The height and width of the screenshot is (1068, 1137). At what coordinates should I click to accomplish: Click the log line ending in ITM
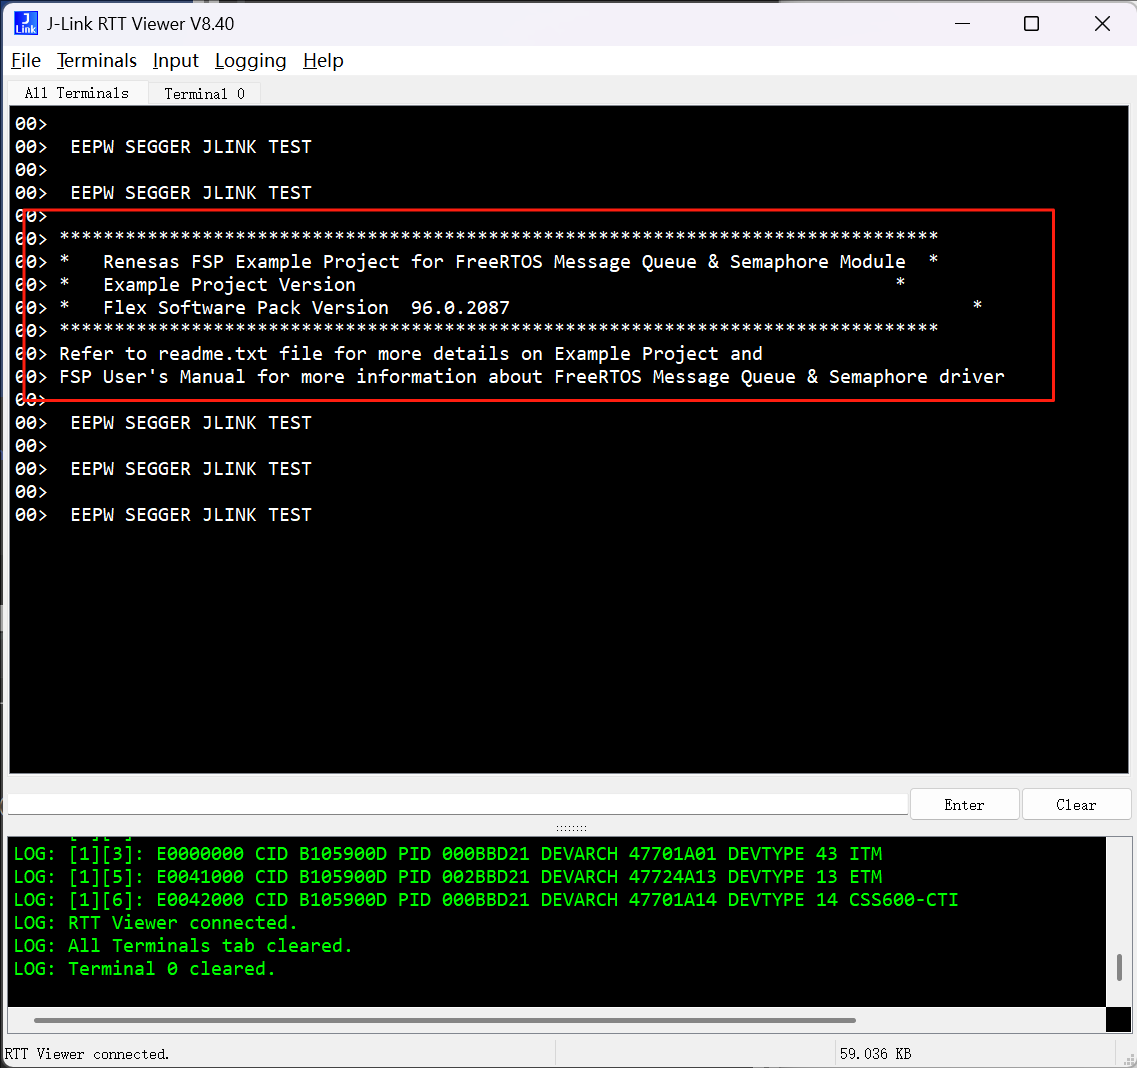pyautogui.click(x=448, y=854)
